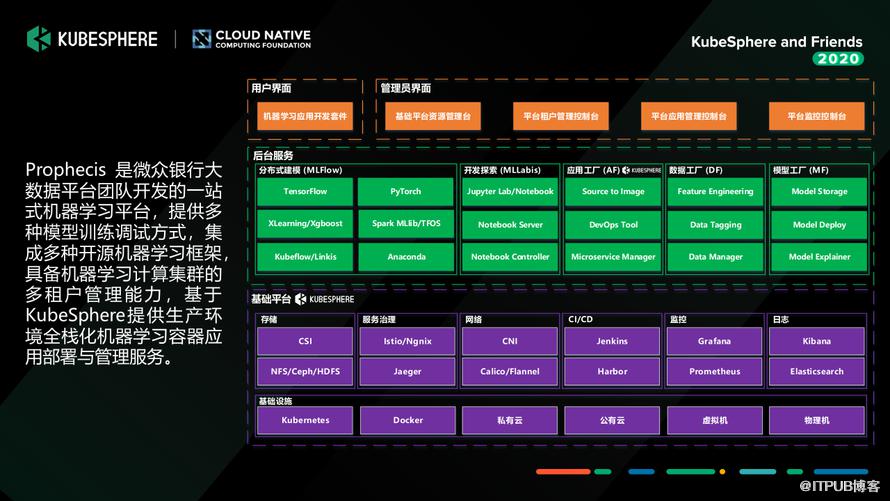Click the 用户界面 section heading
Screen dimensions: 890x501
click(x=271, y=88)
